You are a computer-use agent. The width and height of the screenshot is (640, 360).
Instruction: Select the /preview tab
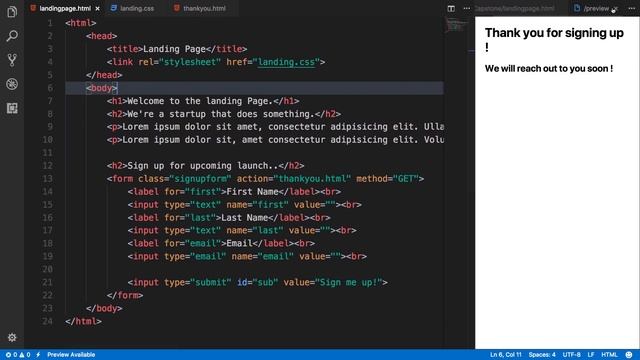coord(596,8)
